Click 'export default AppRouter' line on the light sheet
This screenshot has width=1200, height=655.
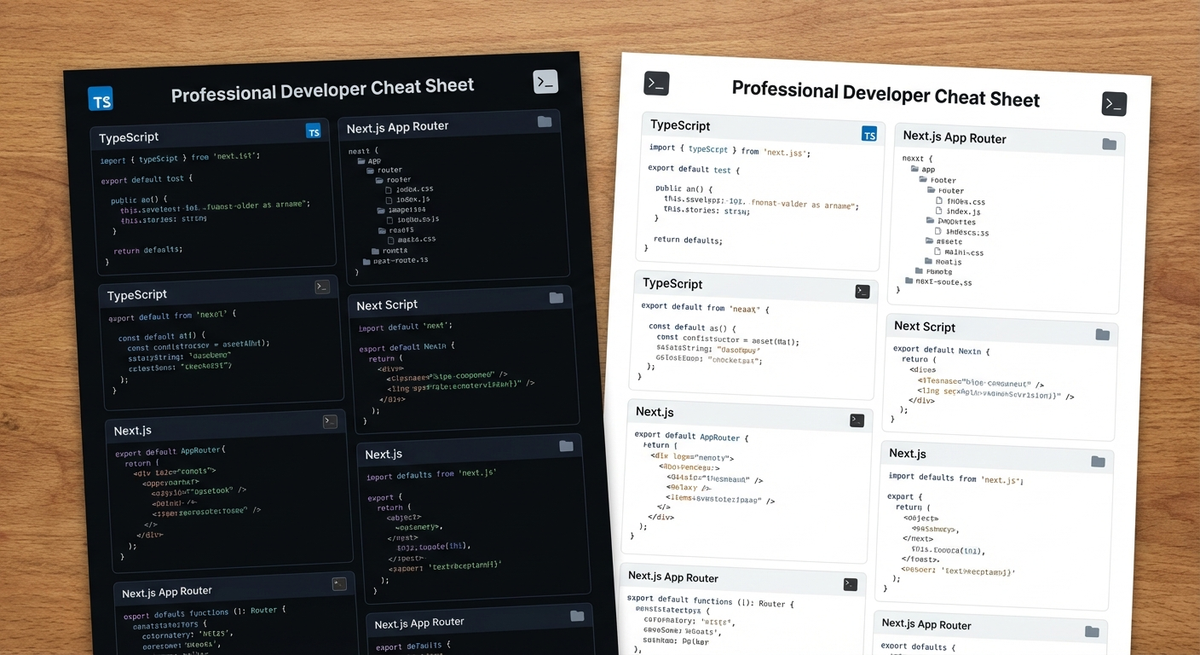tap(692, 436)
